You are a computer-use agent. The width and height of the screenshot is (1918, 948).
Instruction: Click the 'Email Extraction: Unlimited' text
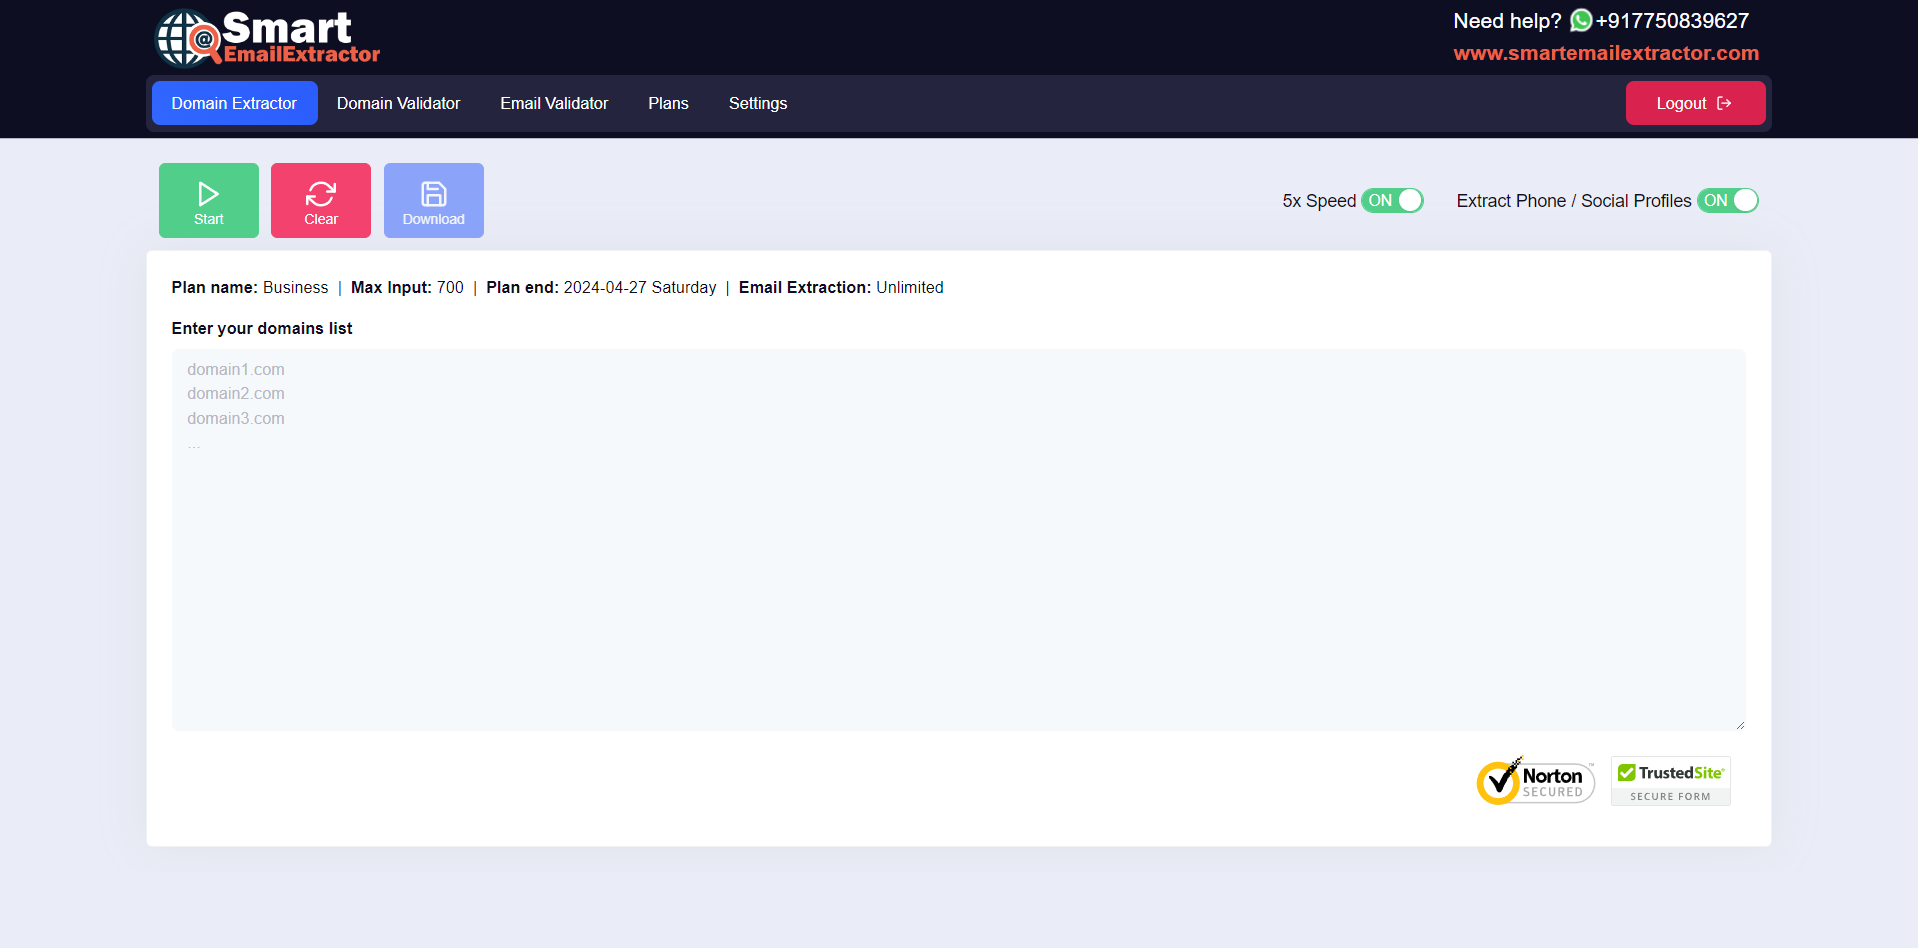(841, 287)
